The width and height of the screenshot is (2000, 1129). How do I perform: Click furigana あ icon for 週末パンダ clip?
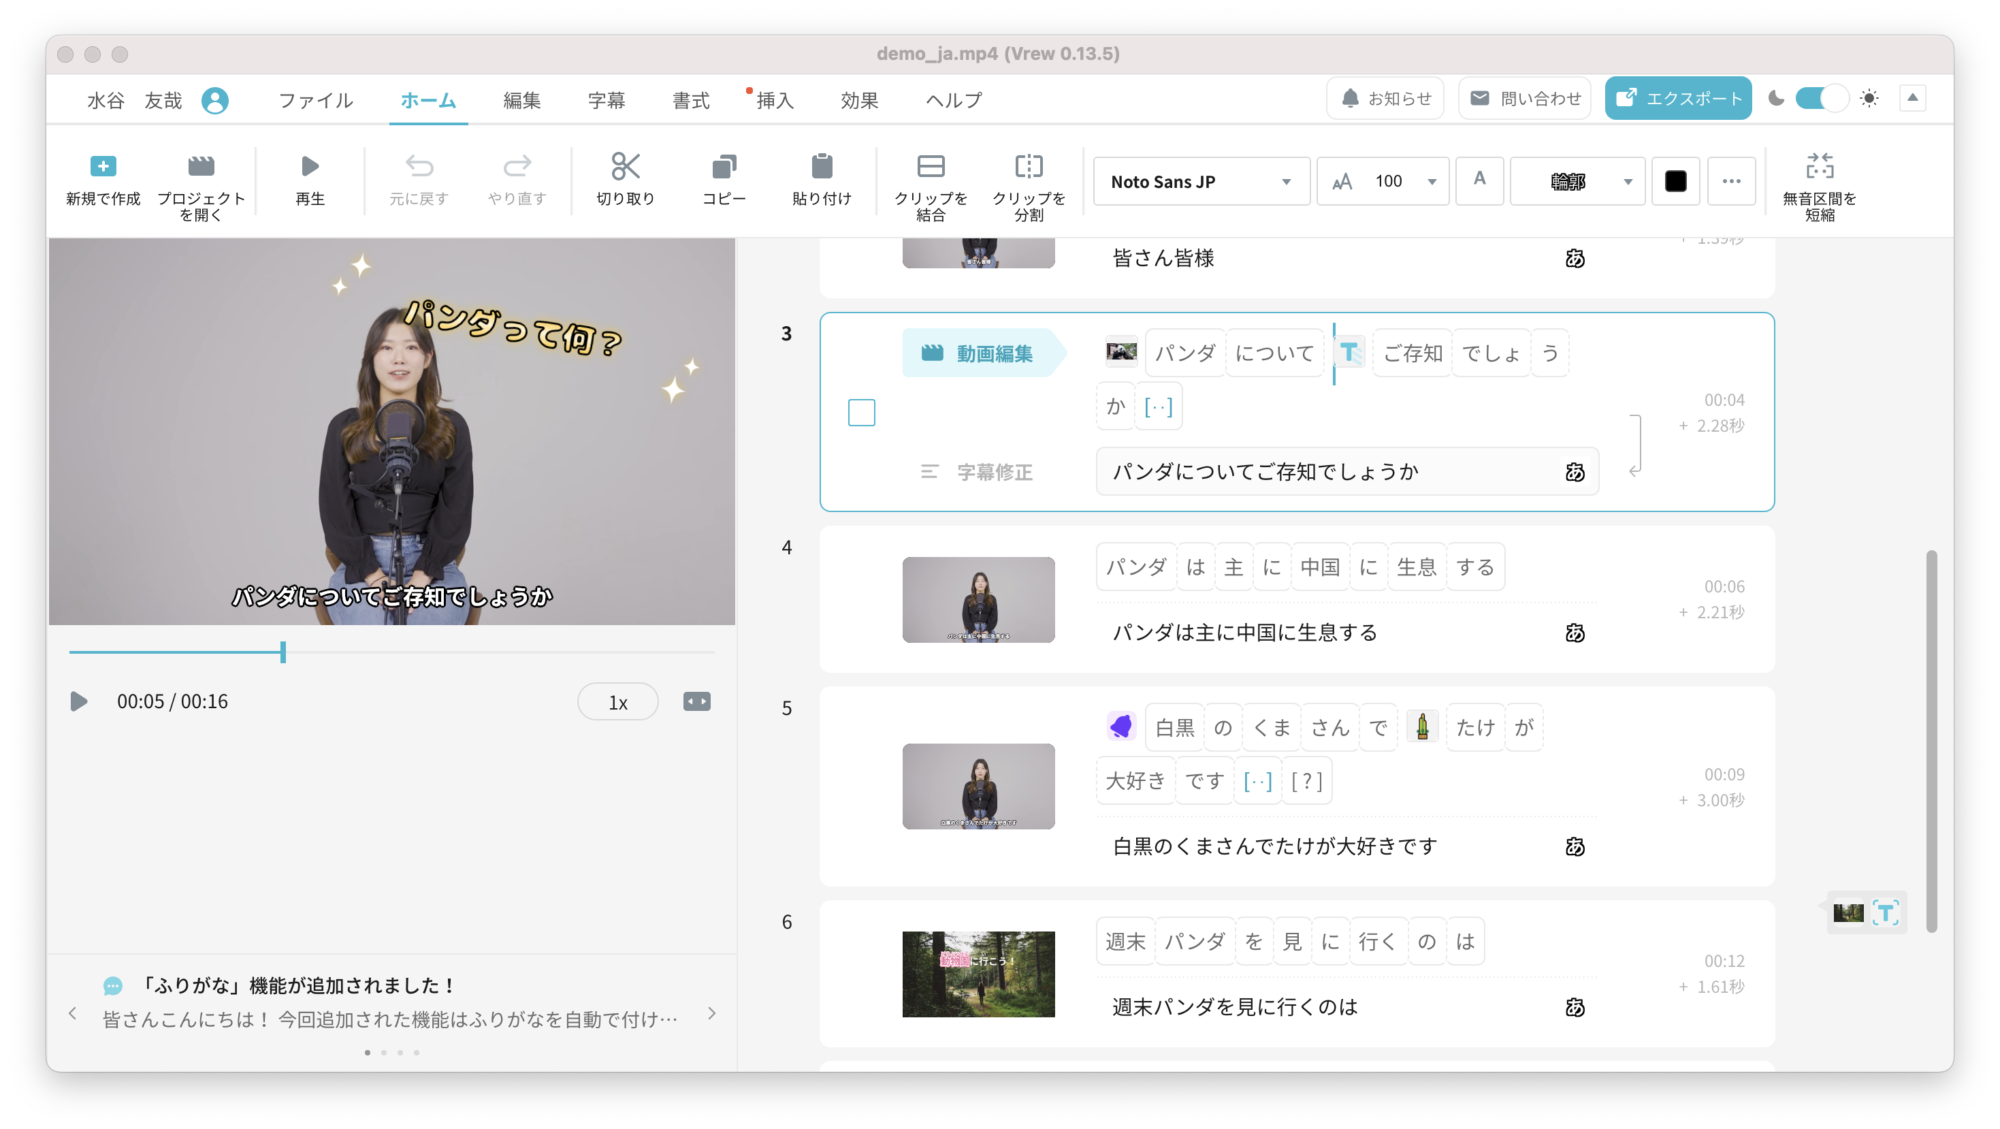pyautogui.click(x=1575, y=1008)
